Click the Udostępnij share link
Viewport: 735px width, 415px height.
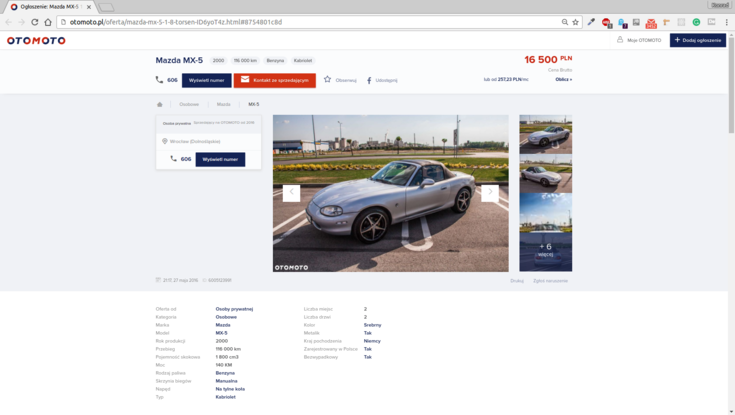point(386,80)
